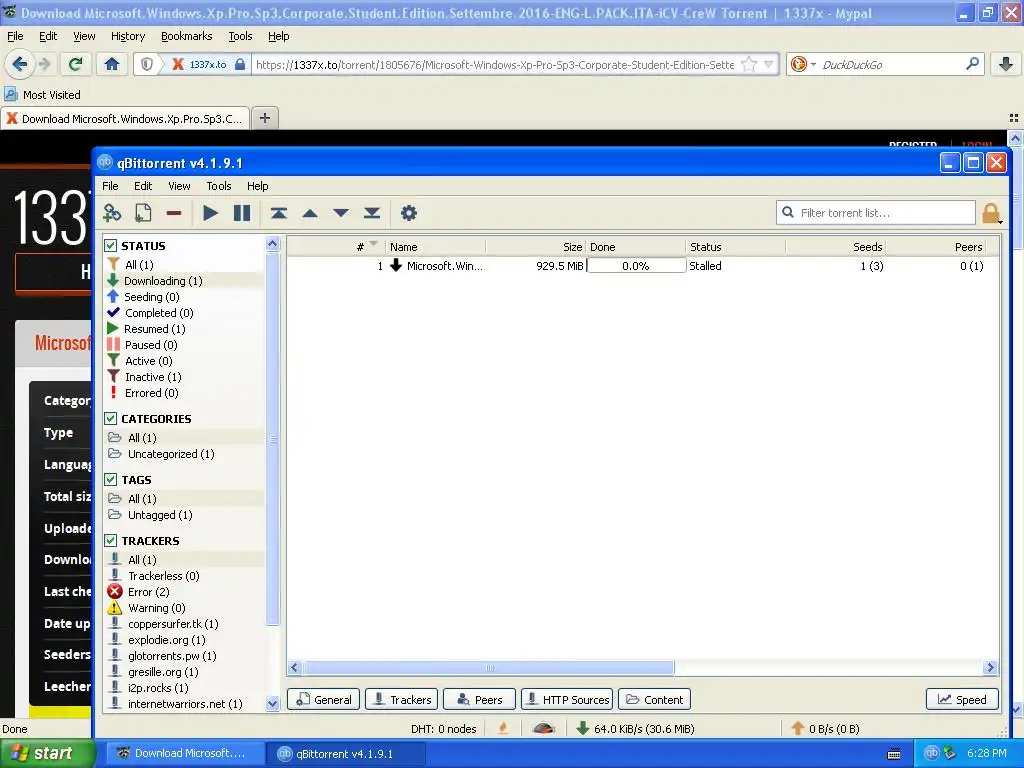The image size is (1024, 768).
Task: Click the Most Visited bookmarks button
Action: point(42,95)
